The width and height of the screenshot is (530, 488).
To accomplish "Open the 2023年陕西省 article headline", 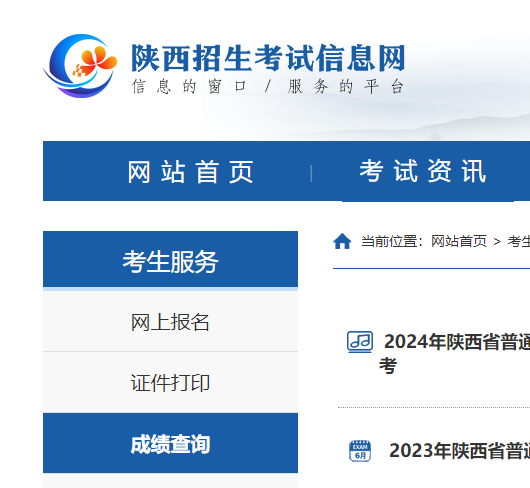I will pyautogui.click(x=460, y=451).
